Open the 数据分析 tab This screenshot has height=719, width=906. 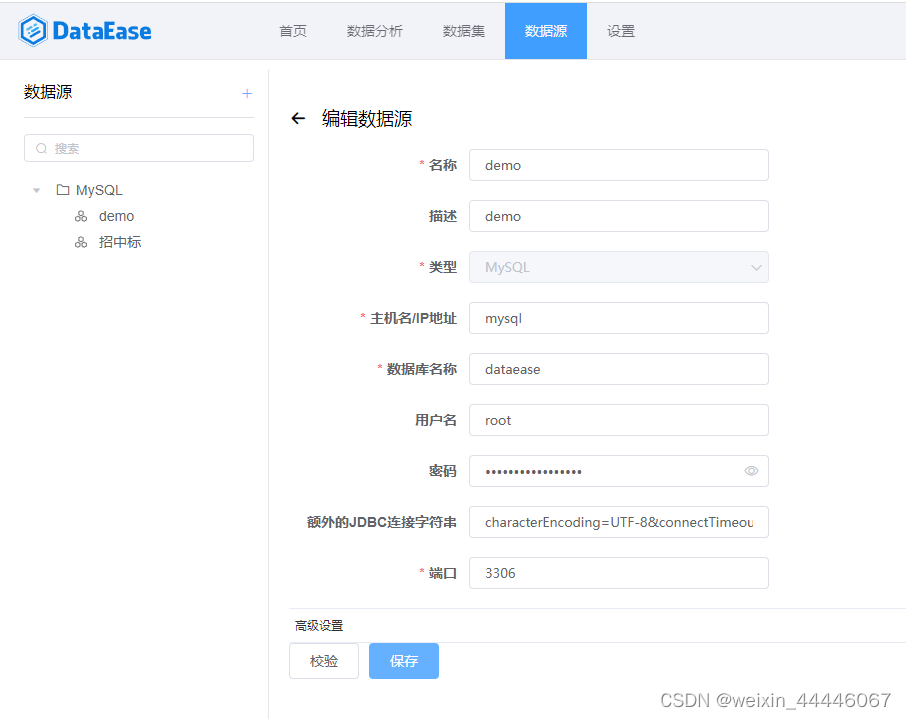tap(374, 31)
